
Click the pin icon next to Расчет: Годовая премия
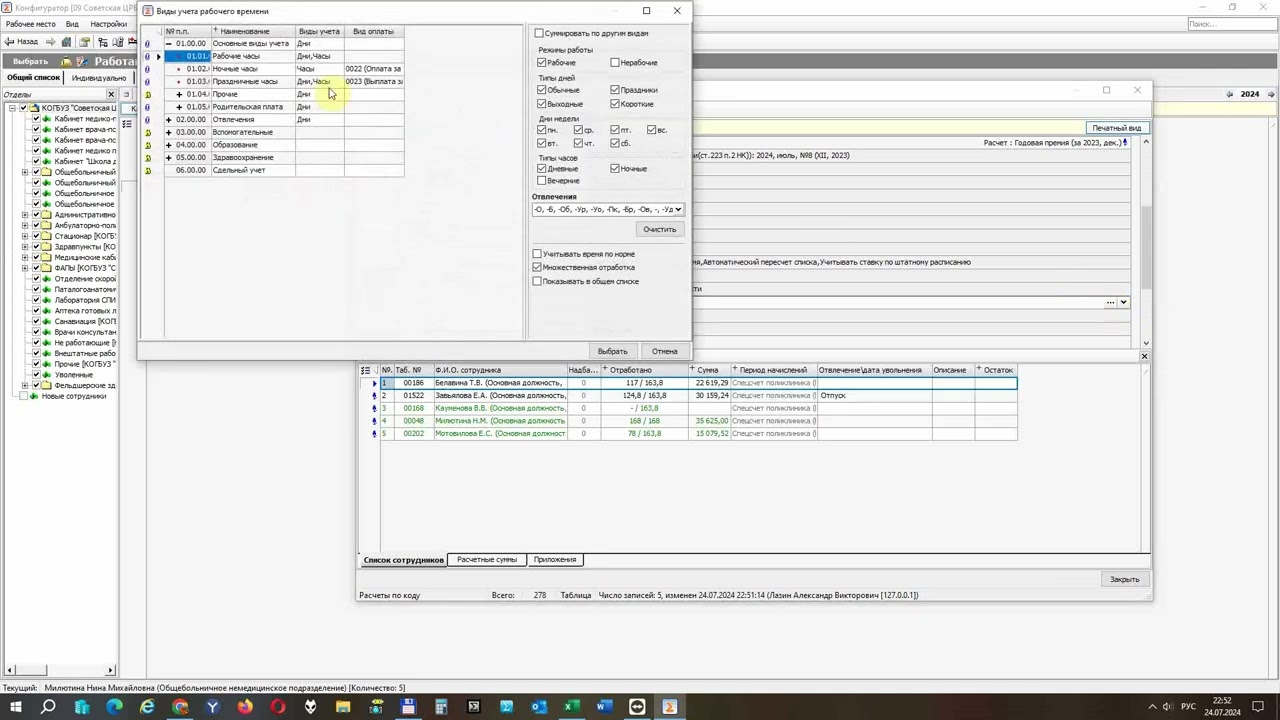point(1125,142)
